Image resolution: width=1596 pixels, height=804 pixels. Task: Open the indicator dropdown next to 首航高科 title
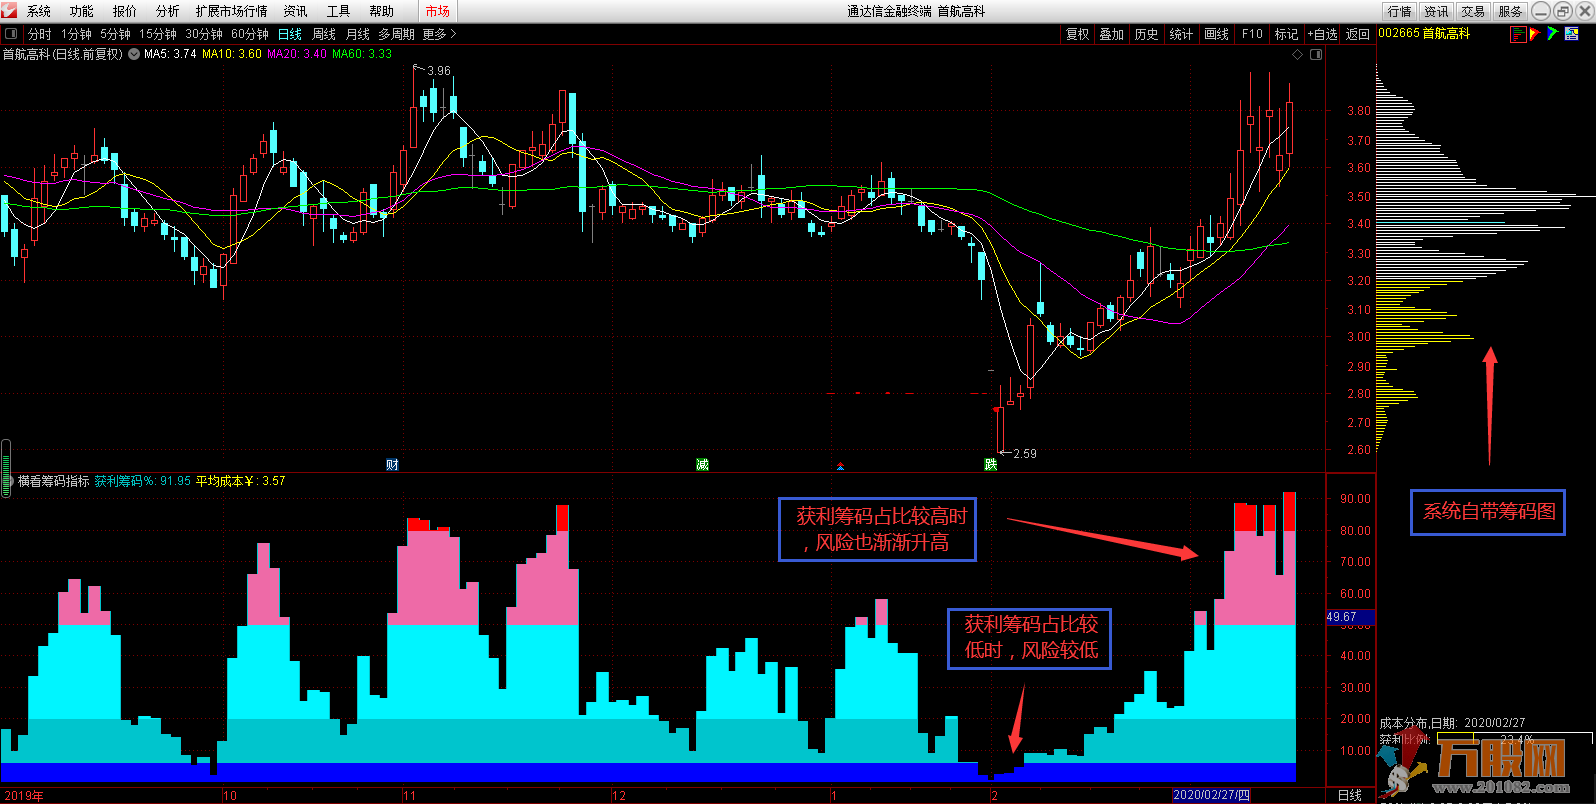click(134, 54)
